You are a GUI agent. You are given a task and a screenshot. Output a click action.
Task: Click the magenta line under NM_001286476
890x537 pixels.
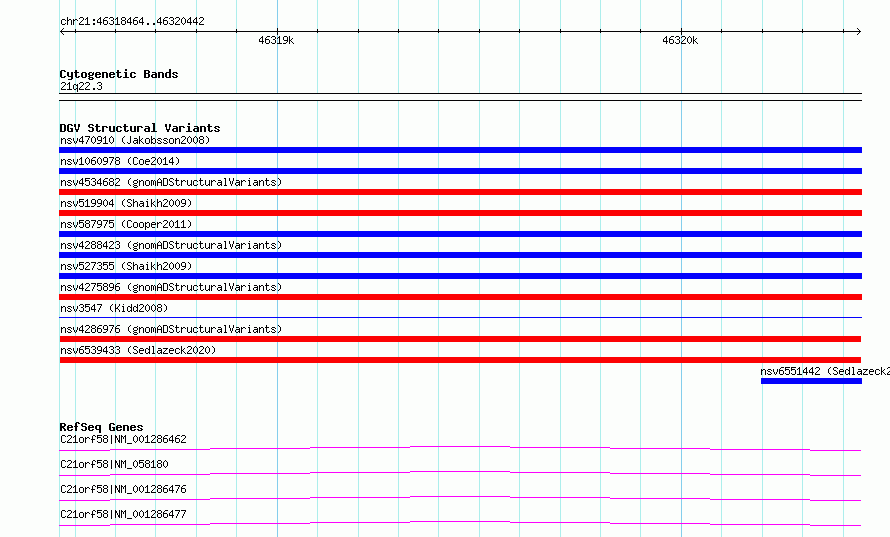tap(460, 498)
